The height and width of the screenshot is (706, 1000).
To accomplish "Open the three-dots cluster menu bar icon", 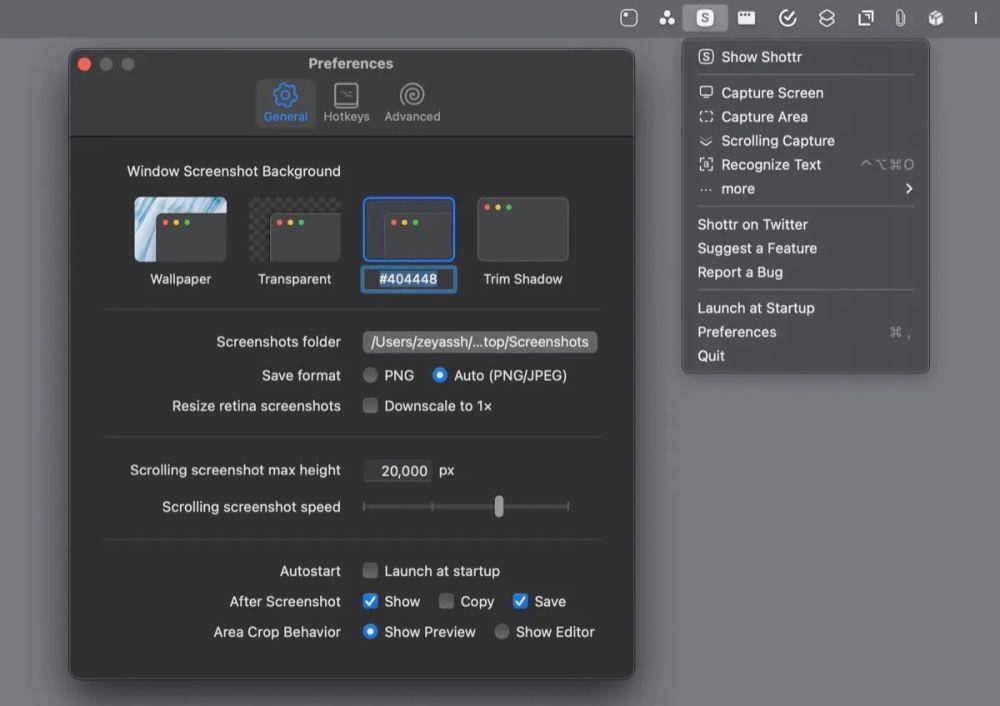I will 667,18.
